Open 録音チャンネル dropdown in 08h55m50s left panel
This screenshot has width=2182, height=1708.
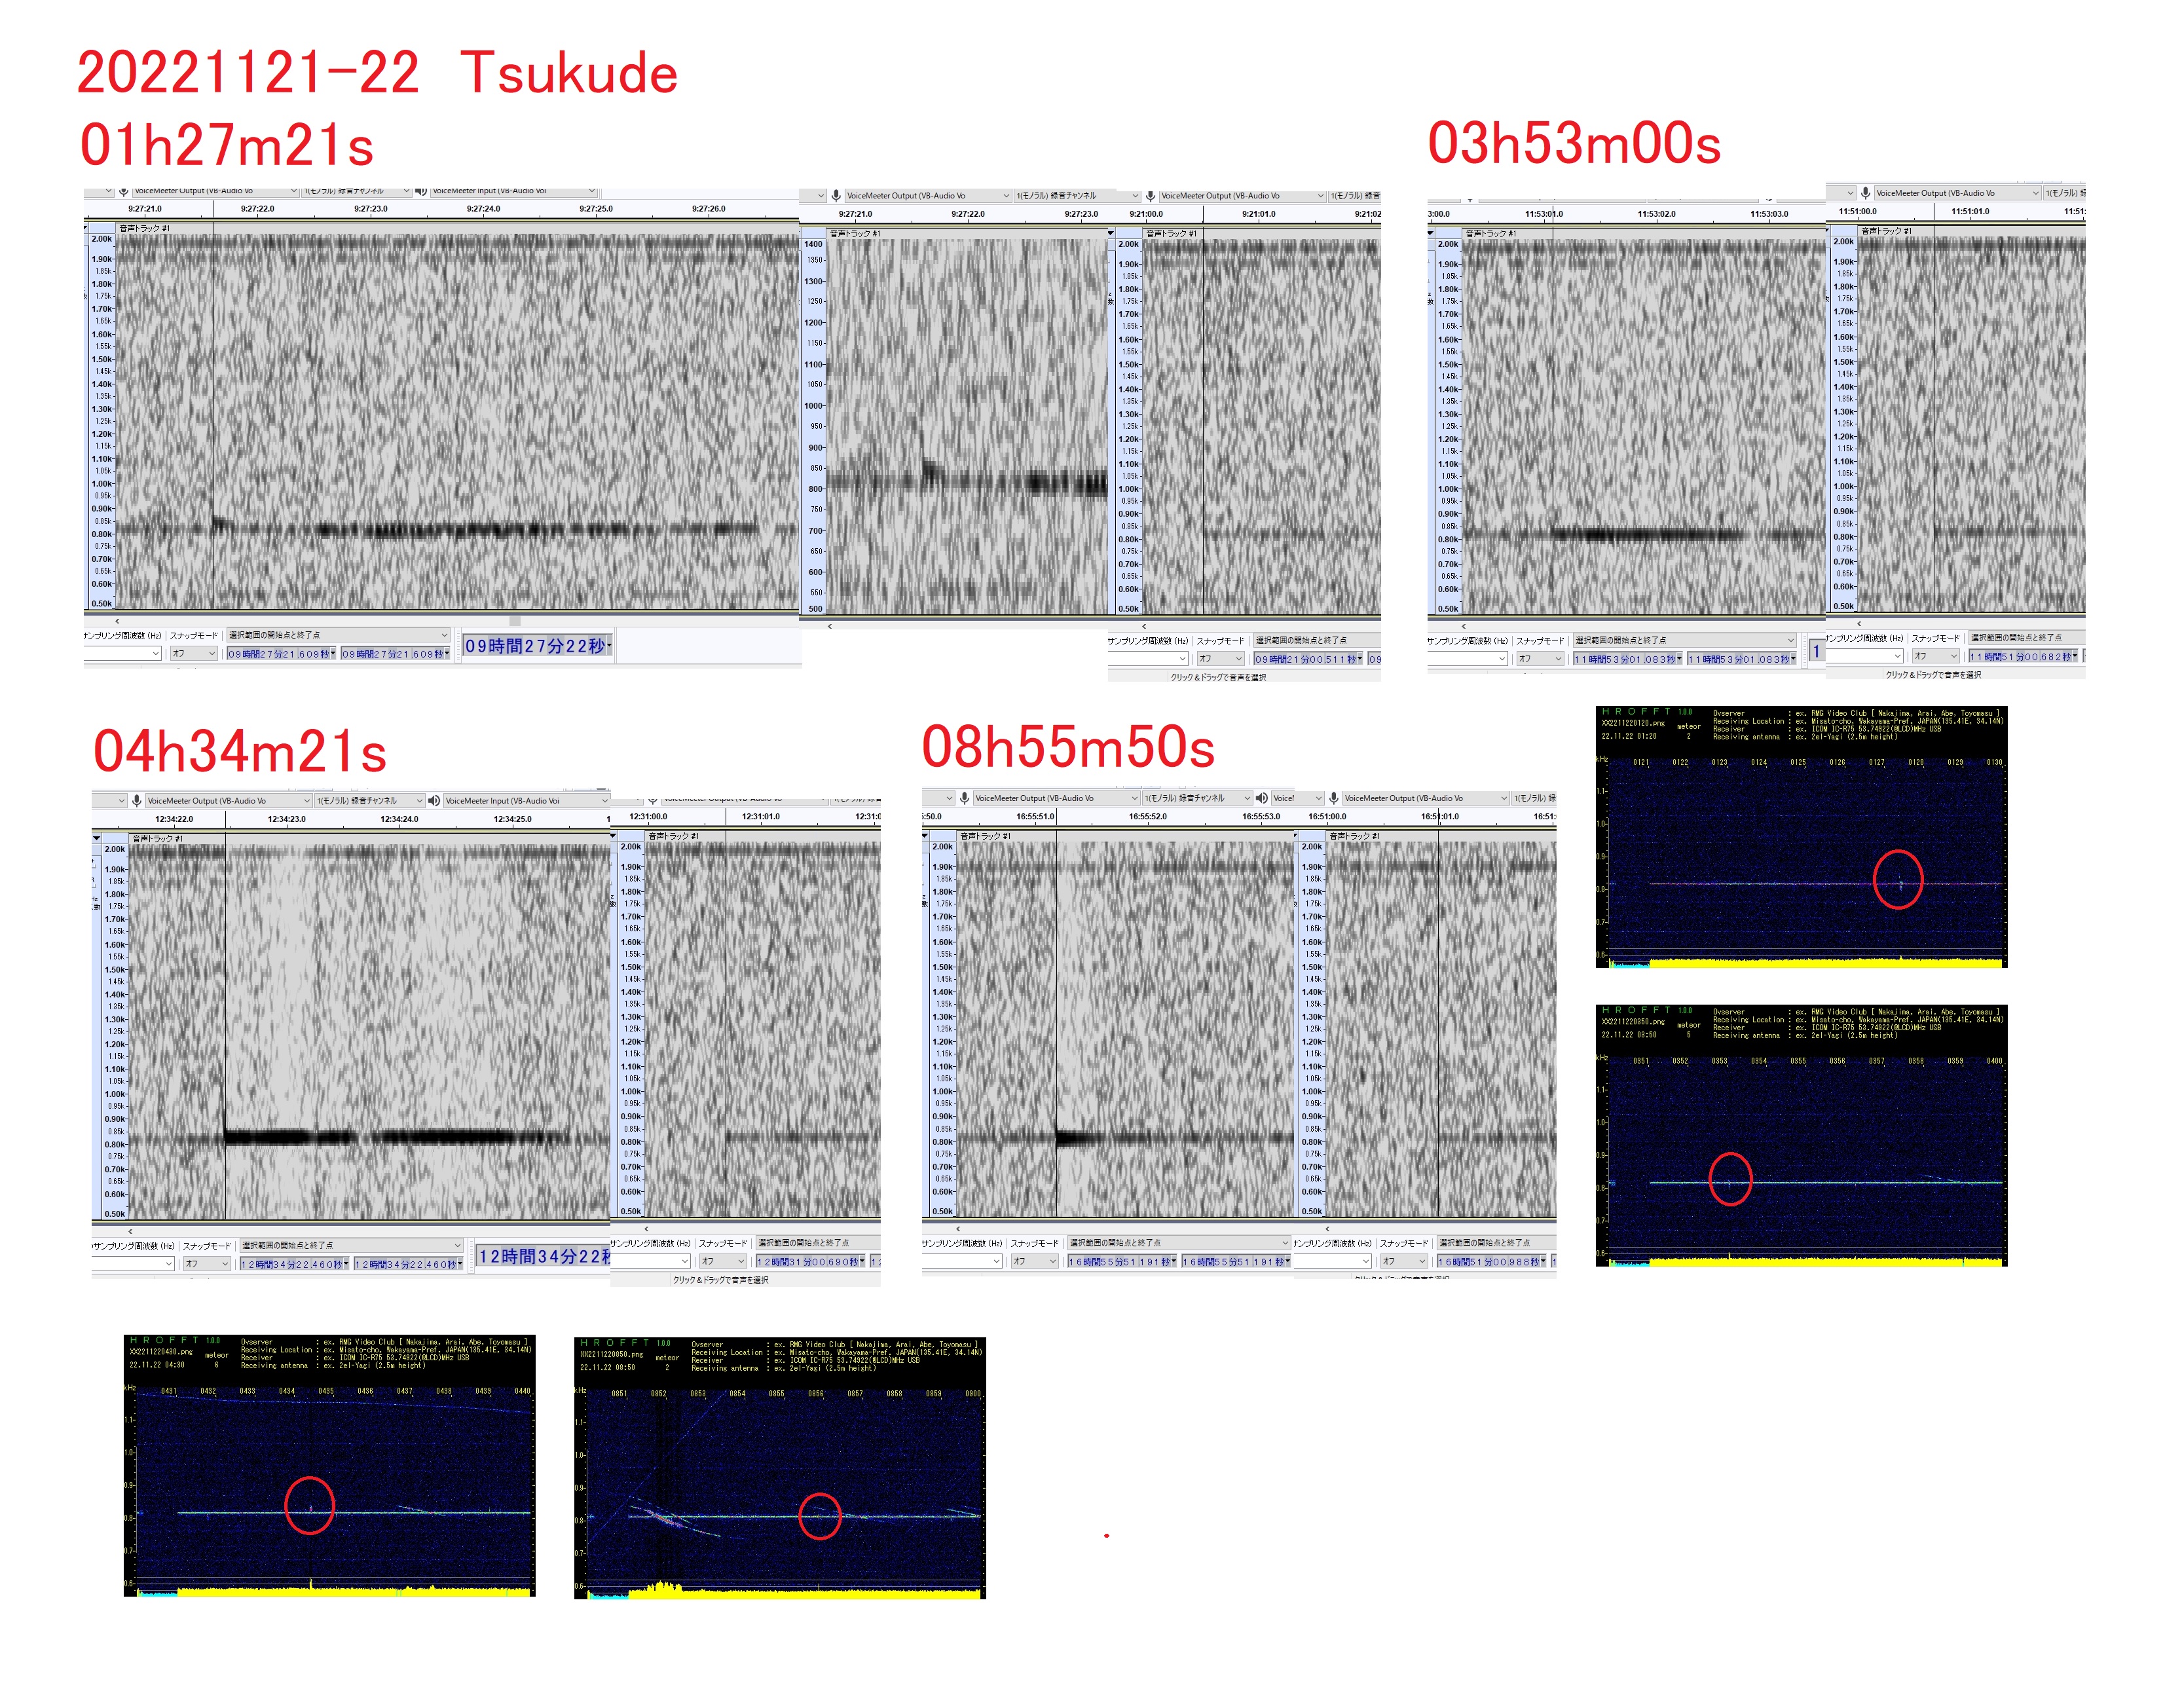(1247, 798)
